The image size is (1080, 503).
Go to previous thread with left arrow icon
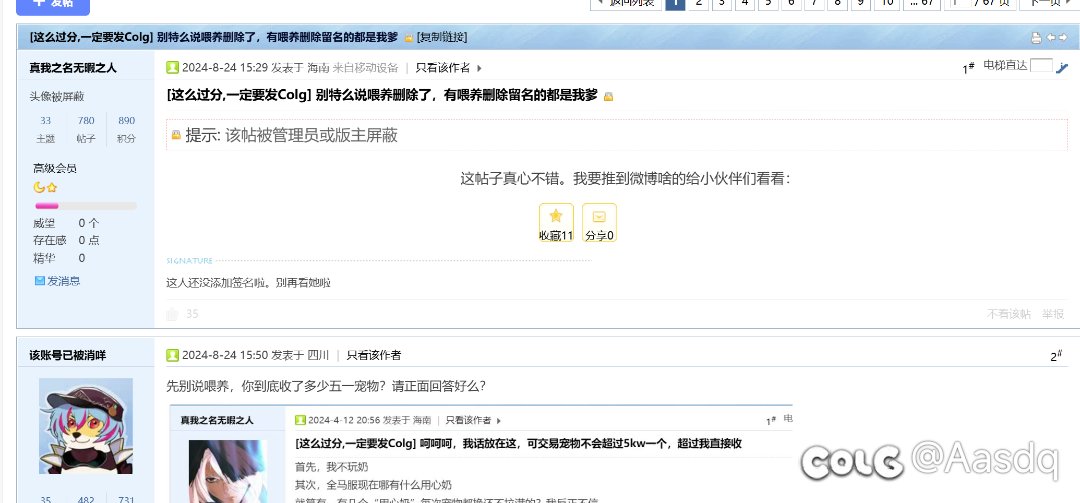point(1050,38)
